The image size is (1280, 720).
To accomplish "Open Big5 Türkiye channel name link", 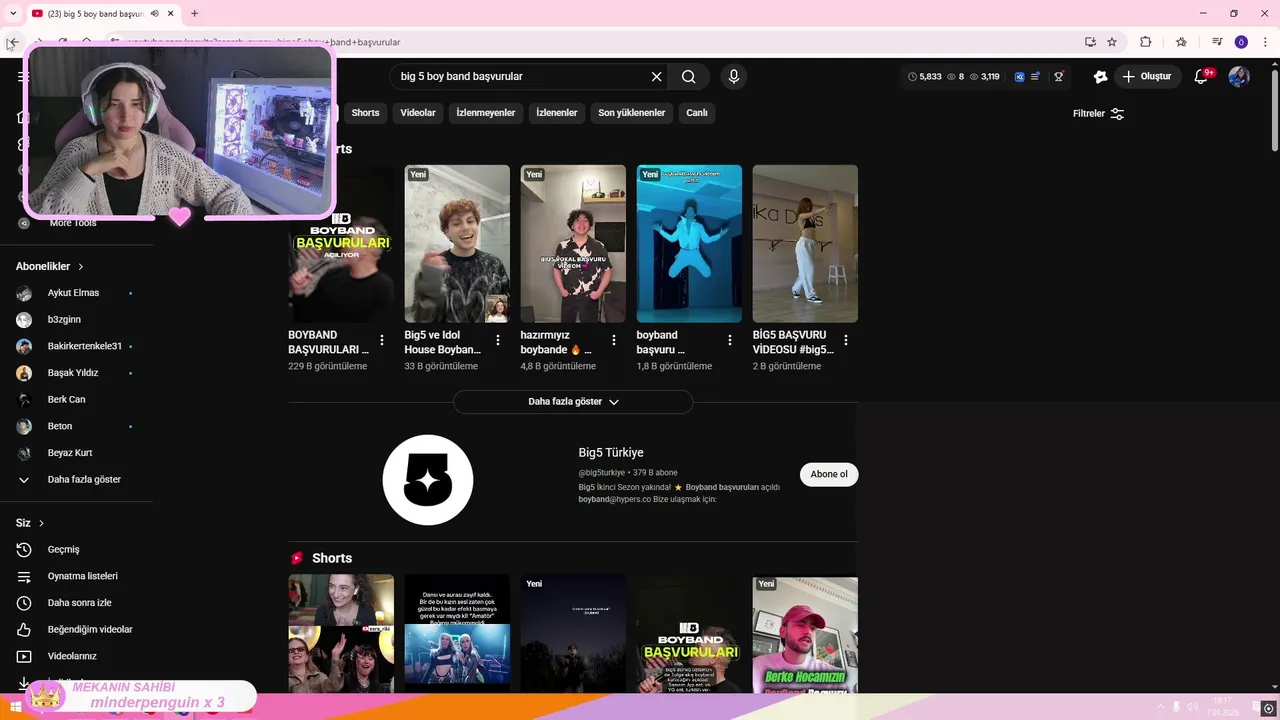I will click(x=611, y=453).
